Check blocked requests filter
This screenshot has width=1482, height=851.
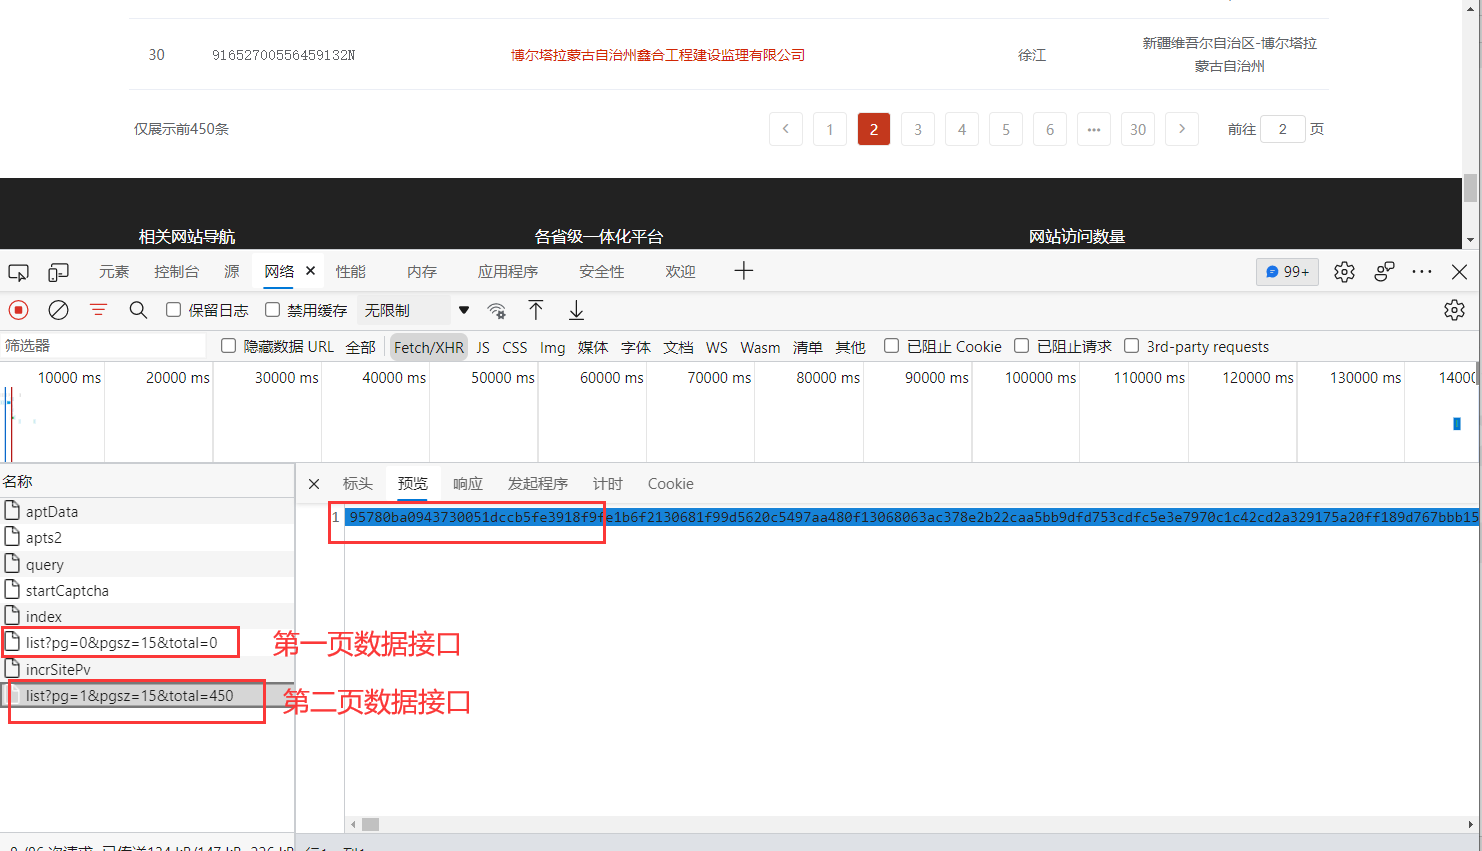coord(1021,346)
